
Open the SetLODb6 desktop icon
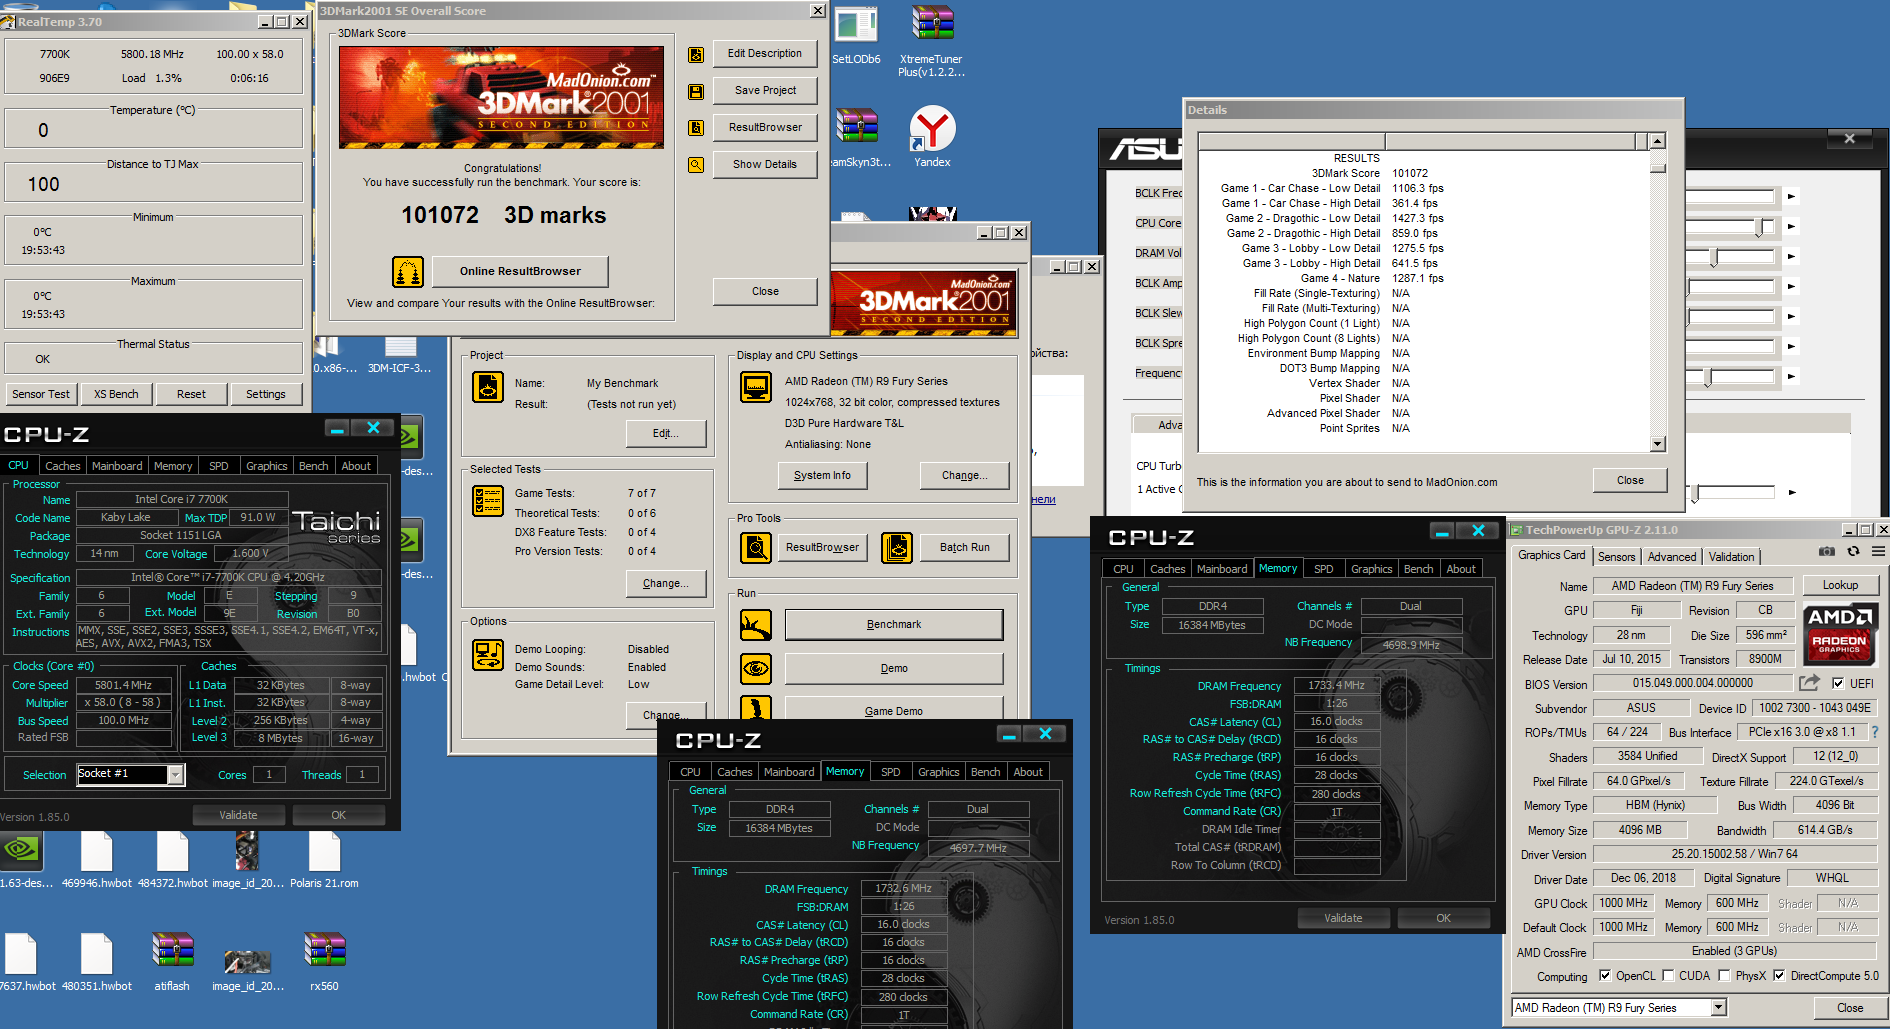coord(856,36)
